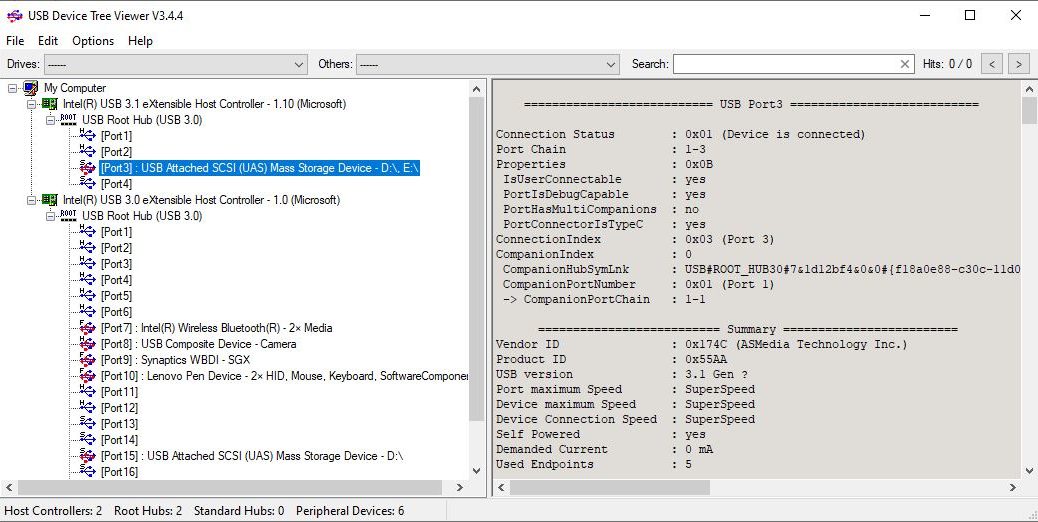Click USB icon of Port1 under USB 3.1
The height and width of the screenshot is (522, 1038).
(87, 136)
